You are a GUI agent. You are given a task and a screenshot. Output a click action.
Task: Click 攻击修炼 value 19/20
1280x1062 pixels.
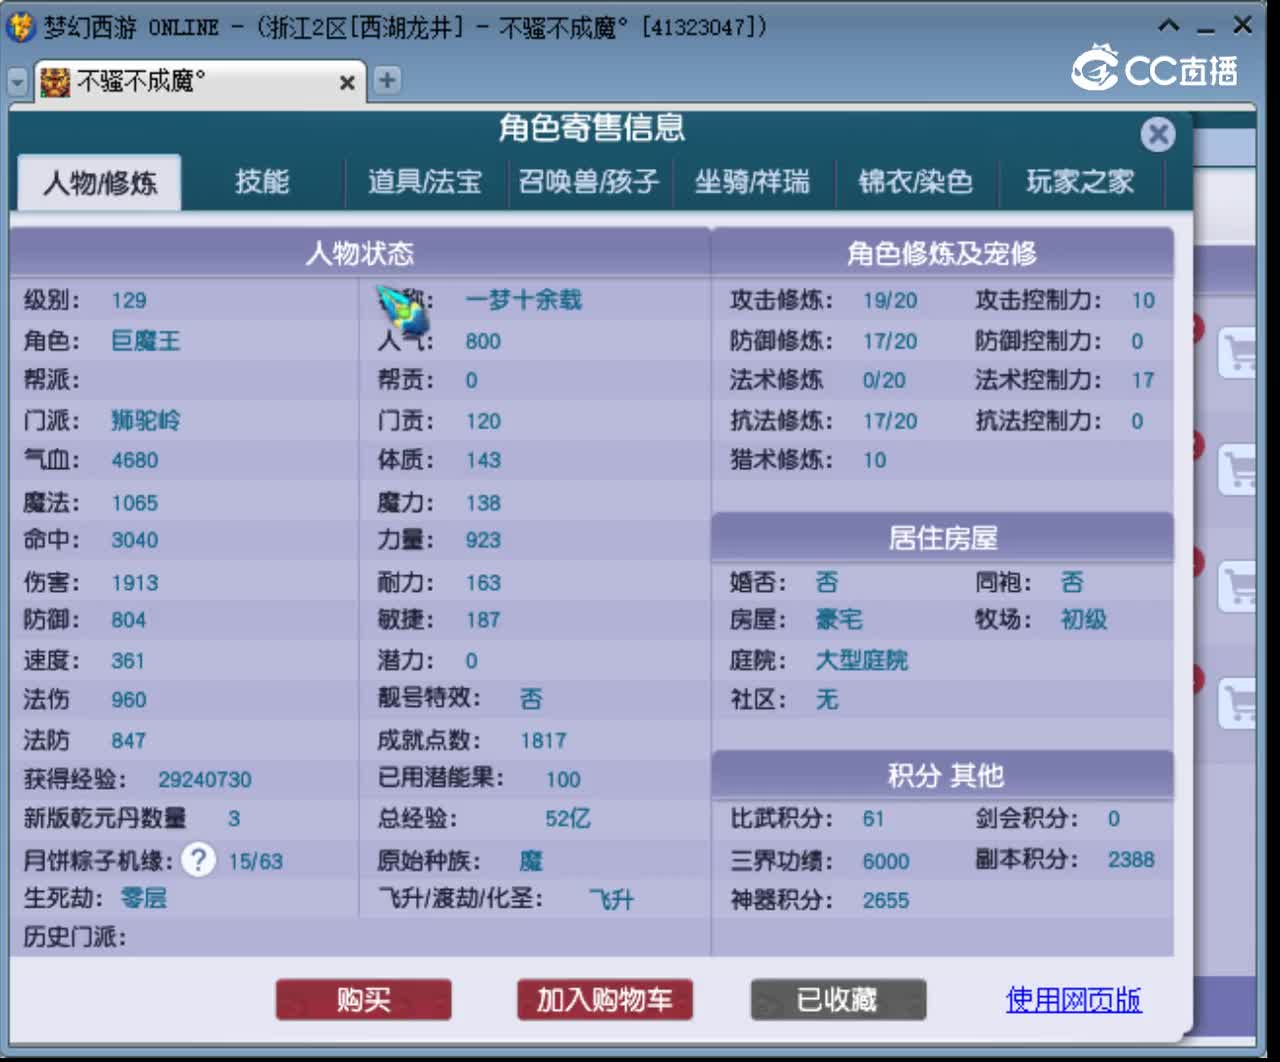click(x=890, y=300)
